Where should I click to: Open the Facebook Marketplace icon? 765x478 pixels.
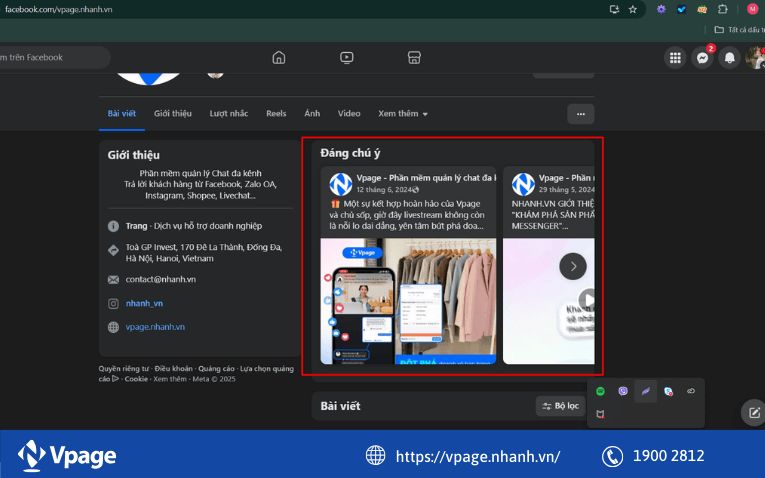(414, 58)
